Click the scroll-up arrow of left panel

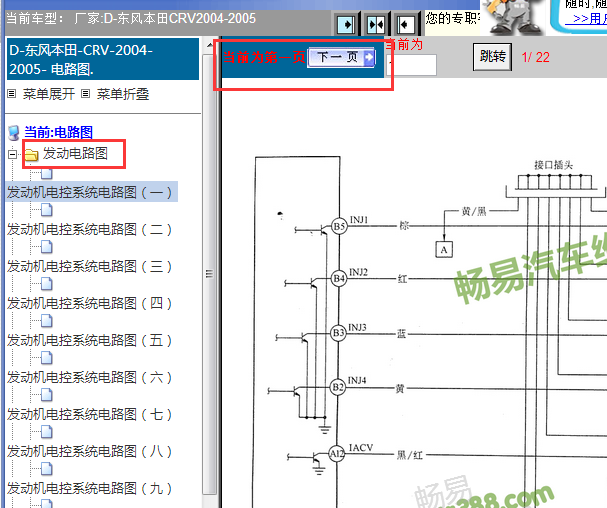coord(209,45)
